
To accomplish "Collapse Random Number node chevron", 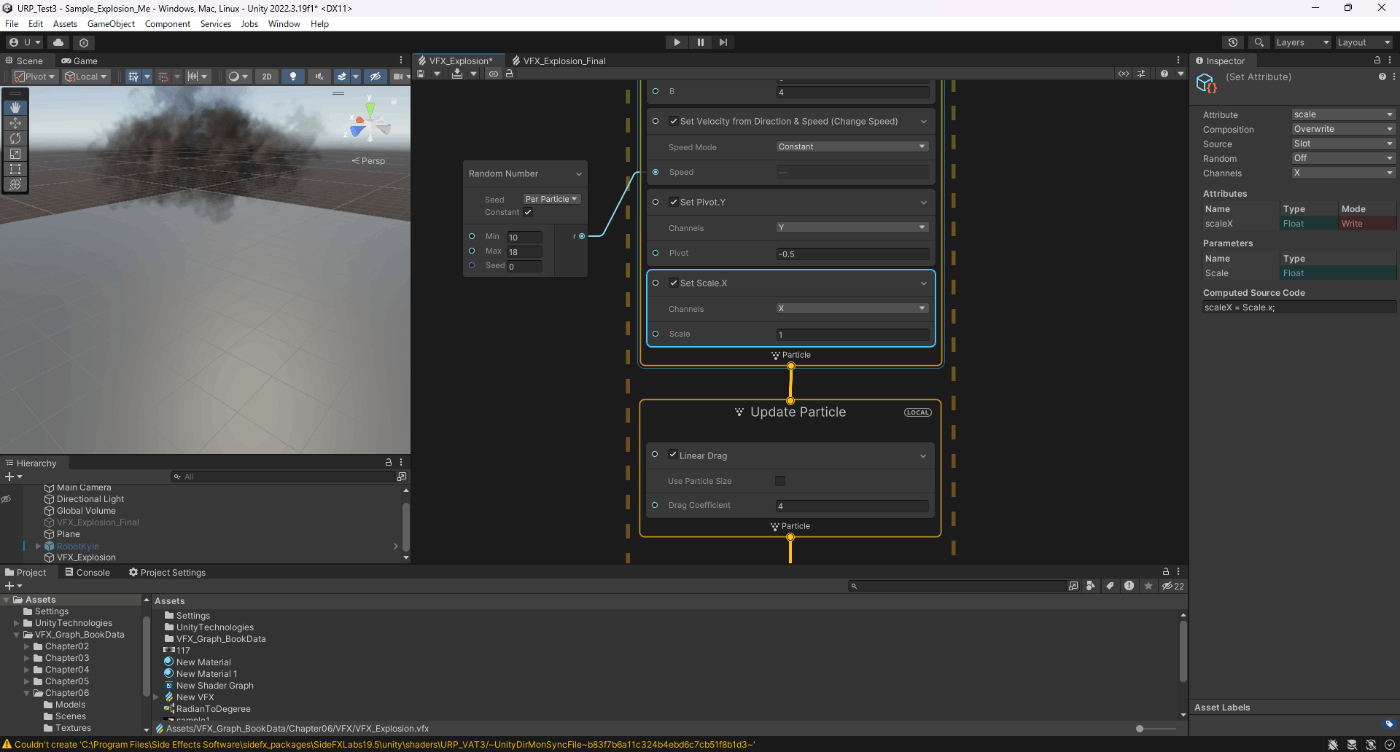I will (578, 174).
